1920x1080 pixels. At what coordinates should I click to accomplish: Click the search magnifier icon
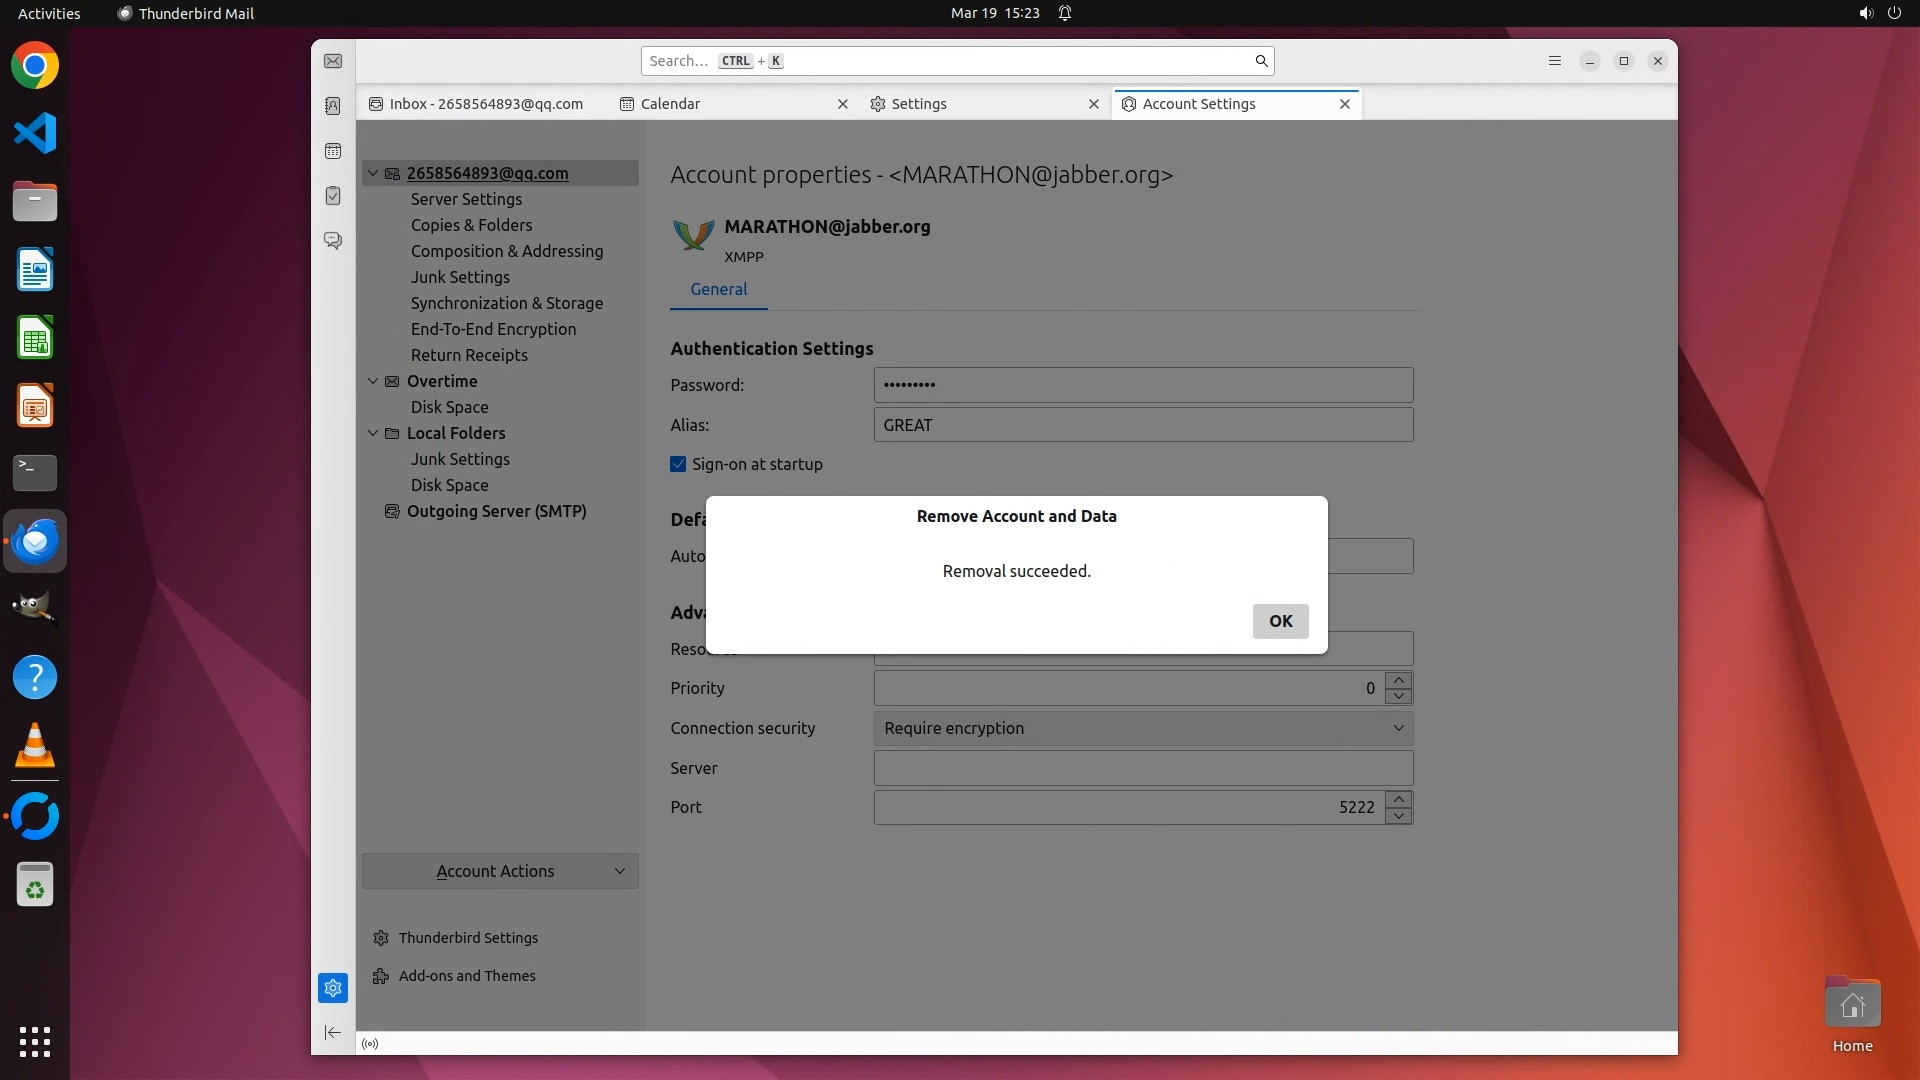pos(1261,61)
